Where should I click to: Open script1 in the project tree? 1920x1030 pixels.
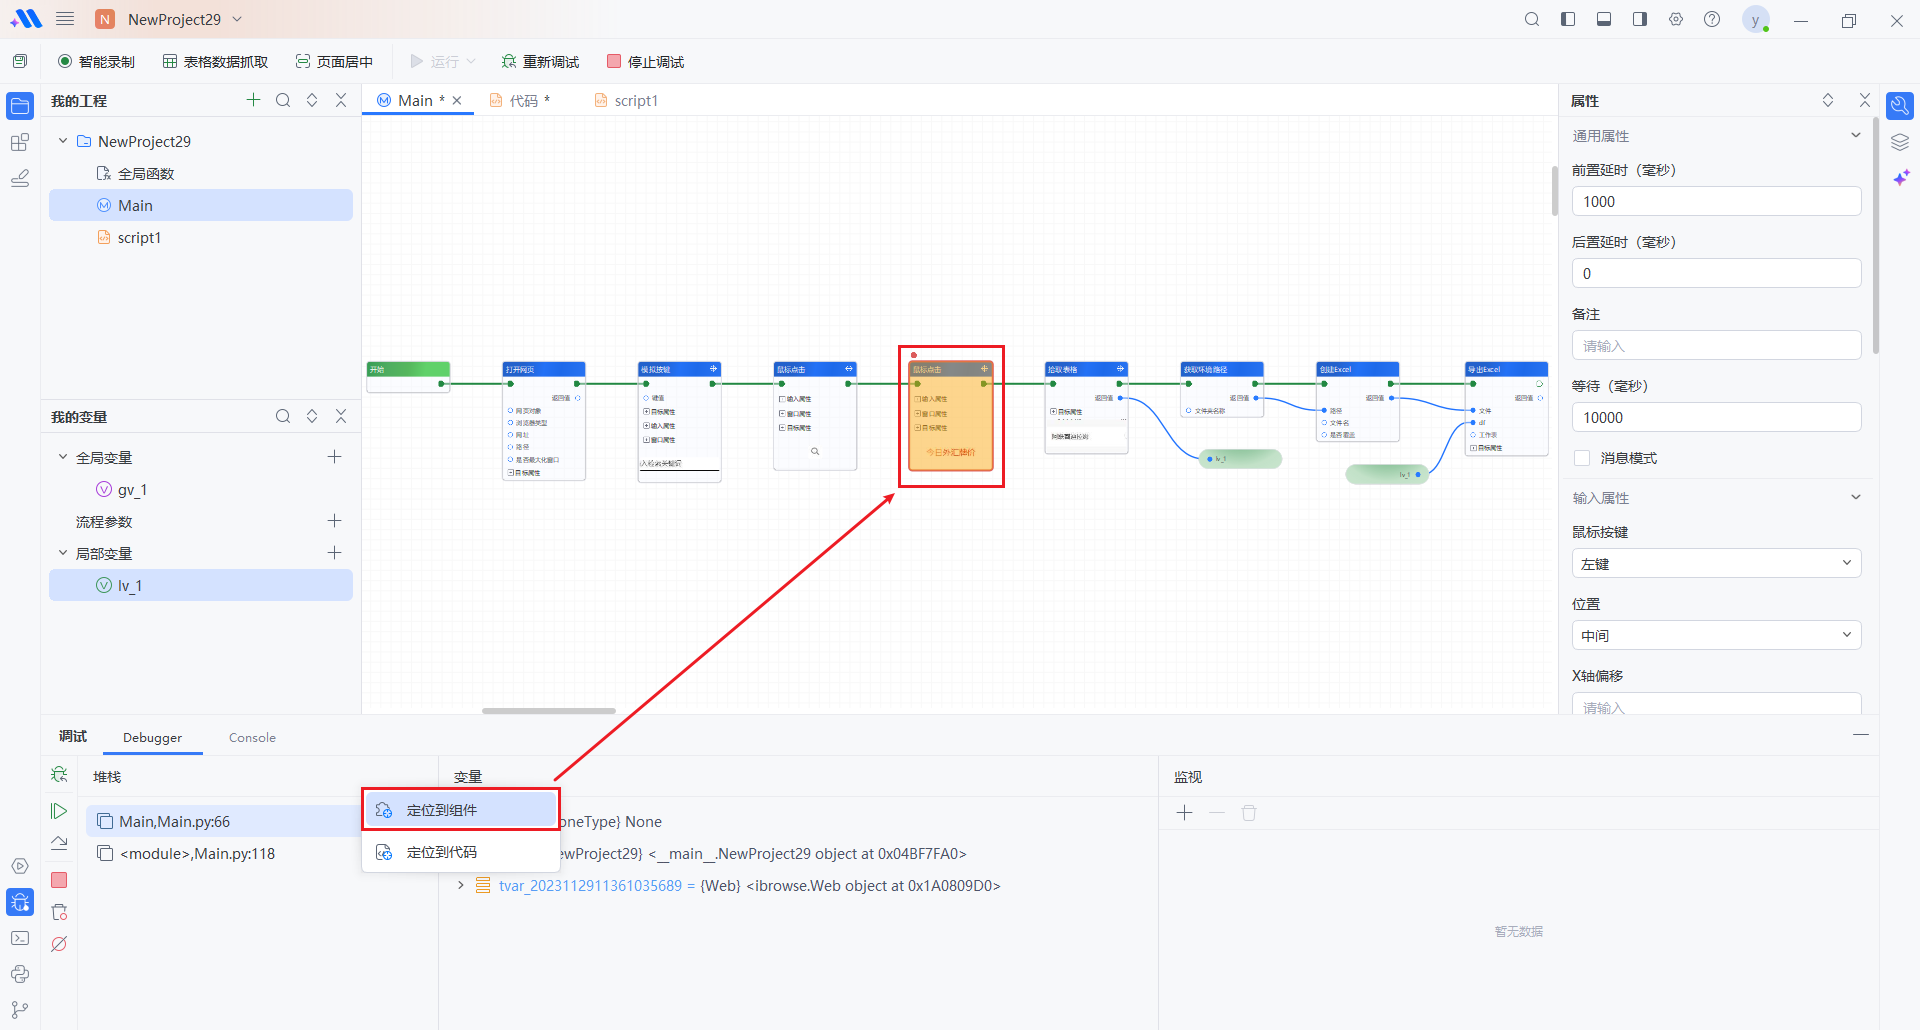pyautogui.click(x=139, y=238)
